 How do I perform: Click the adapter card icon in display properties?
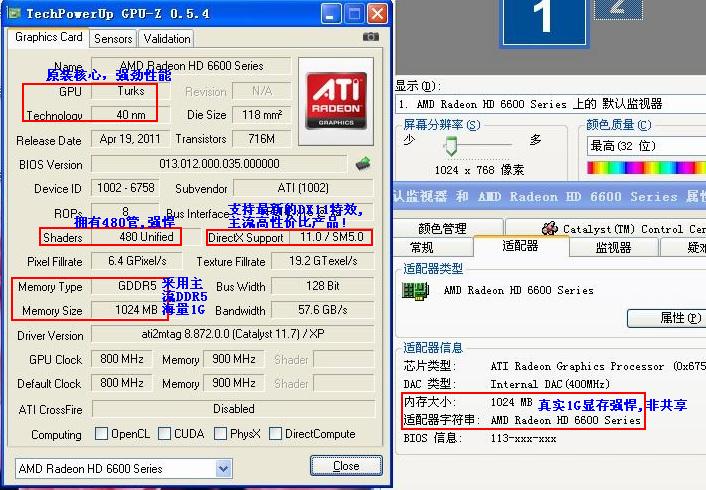pyautogui.click(x=415, y=291)
